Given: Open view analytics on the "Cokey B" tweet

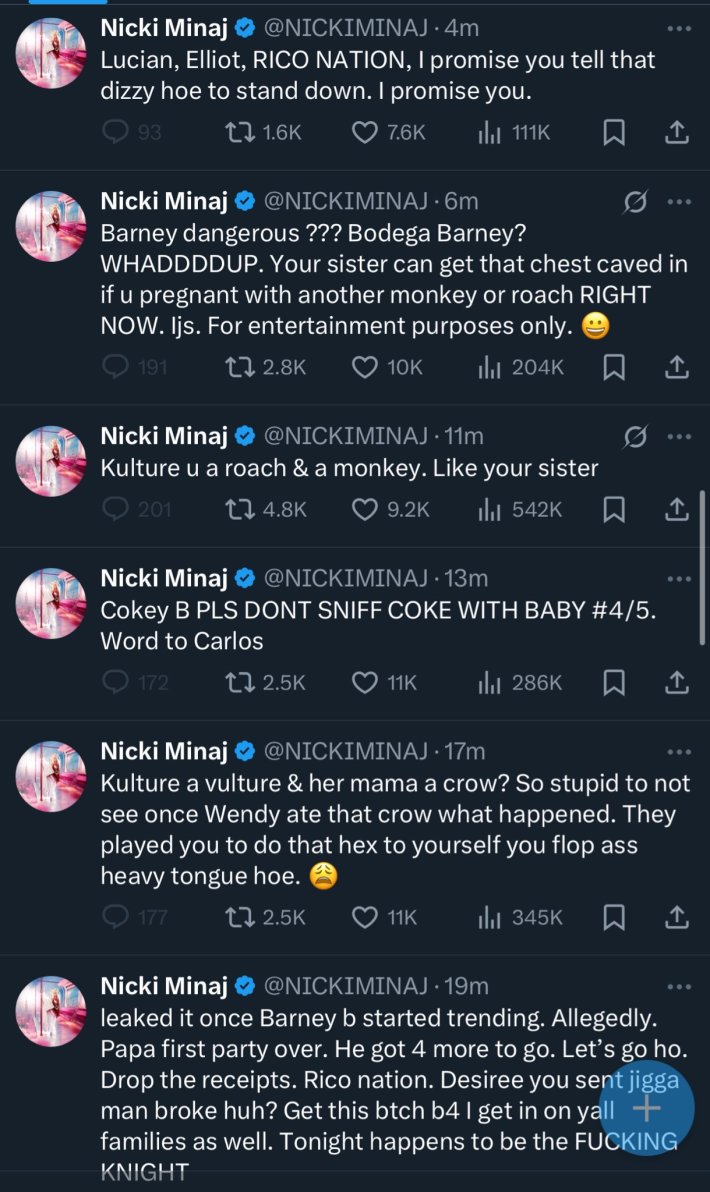Looking at the screenshot, I should (489, 682).
